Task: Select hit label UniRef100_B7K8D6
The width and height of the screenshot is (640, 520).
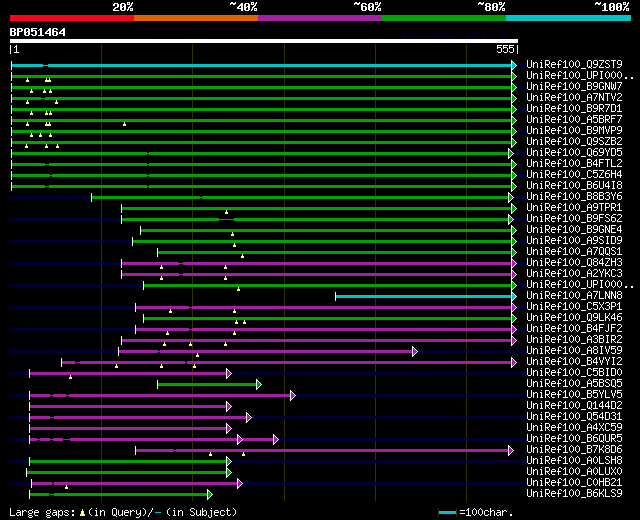Action: pos(574,450)
